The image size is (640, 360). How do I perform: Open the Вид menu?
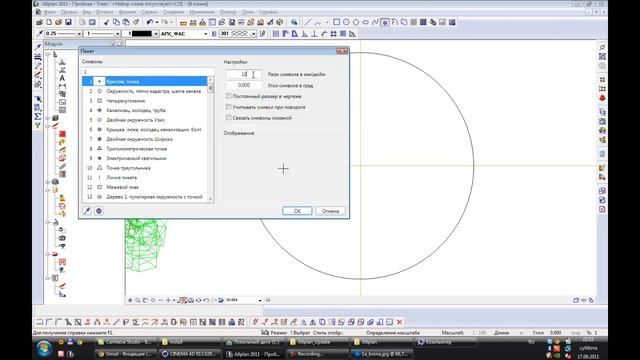(x=87, y=12)
